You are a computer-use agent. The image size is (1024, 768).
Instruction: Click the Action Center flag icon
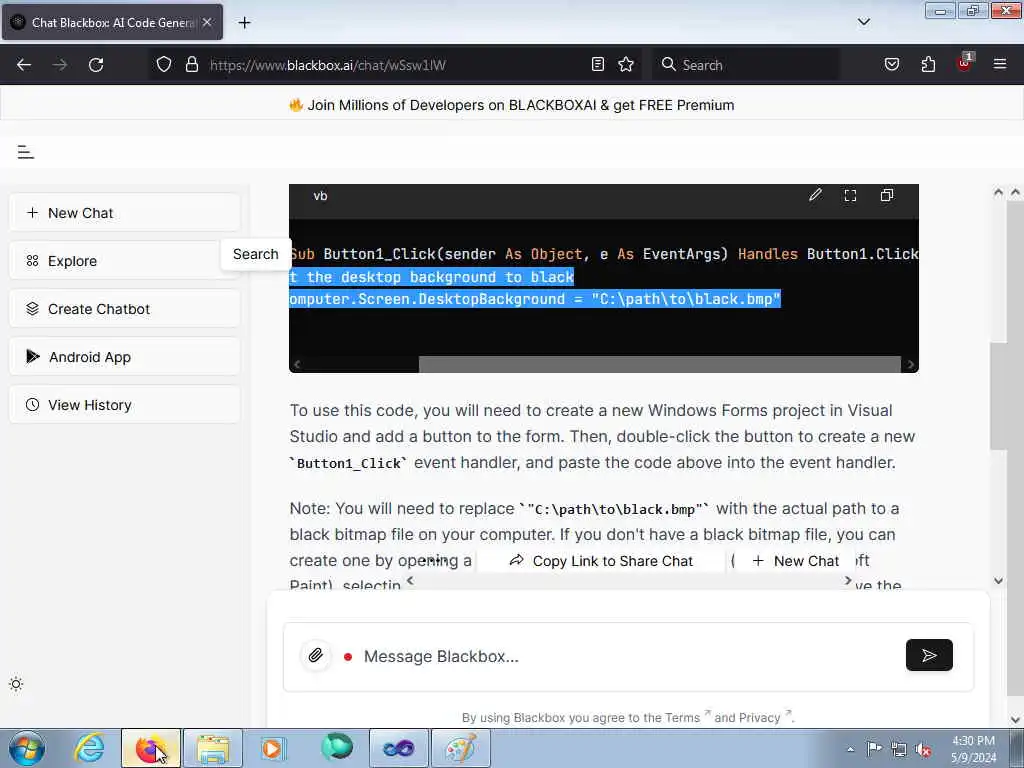(874, 749)
